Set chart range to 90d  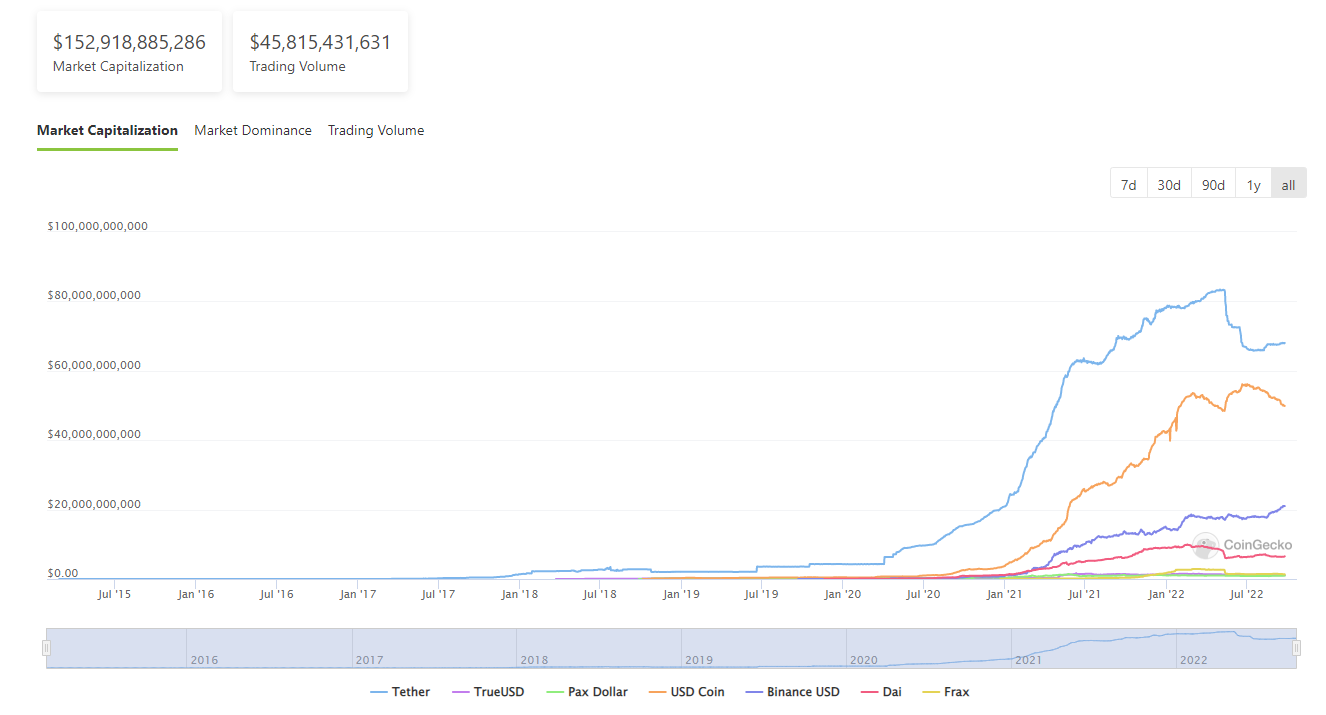pos(1213,184)
